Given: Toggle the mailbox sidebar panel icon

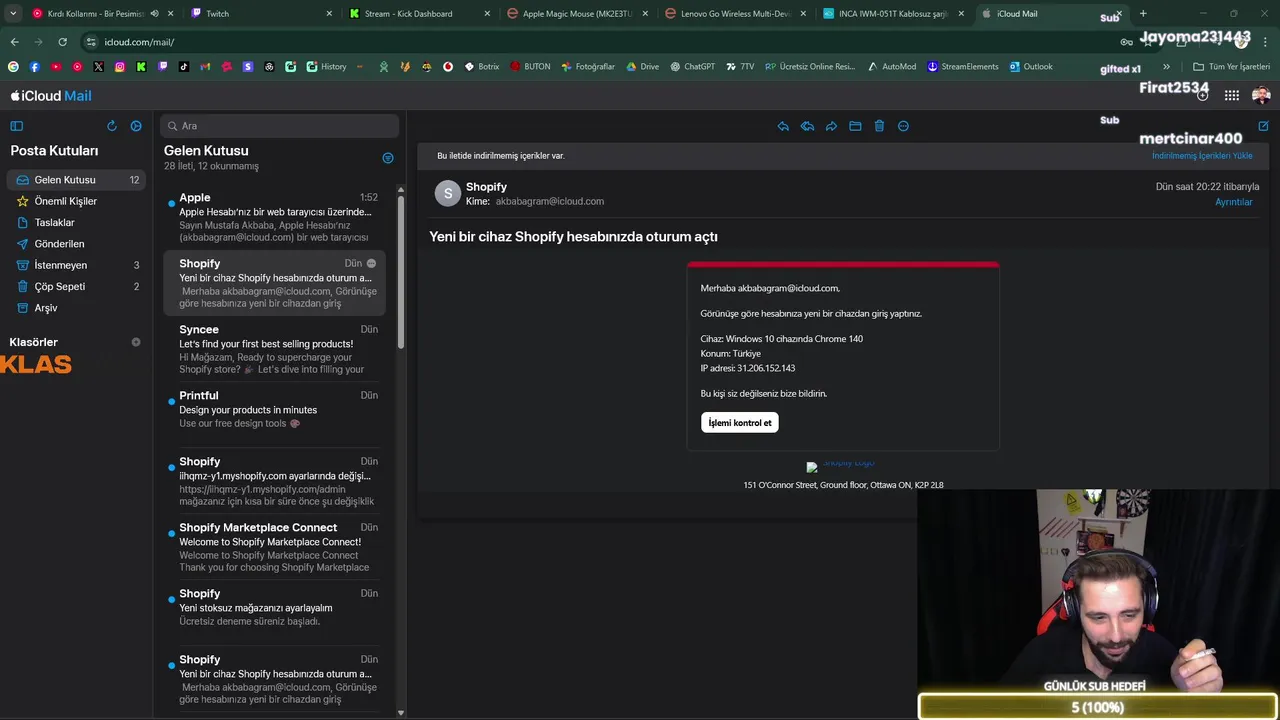Looking at the screenshot, I should tap(16, 126).
